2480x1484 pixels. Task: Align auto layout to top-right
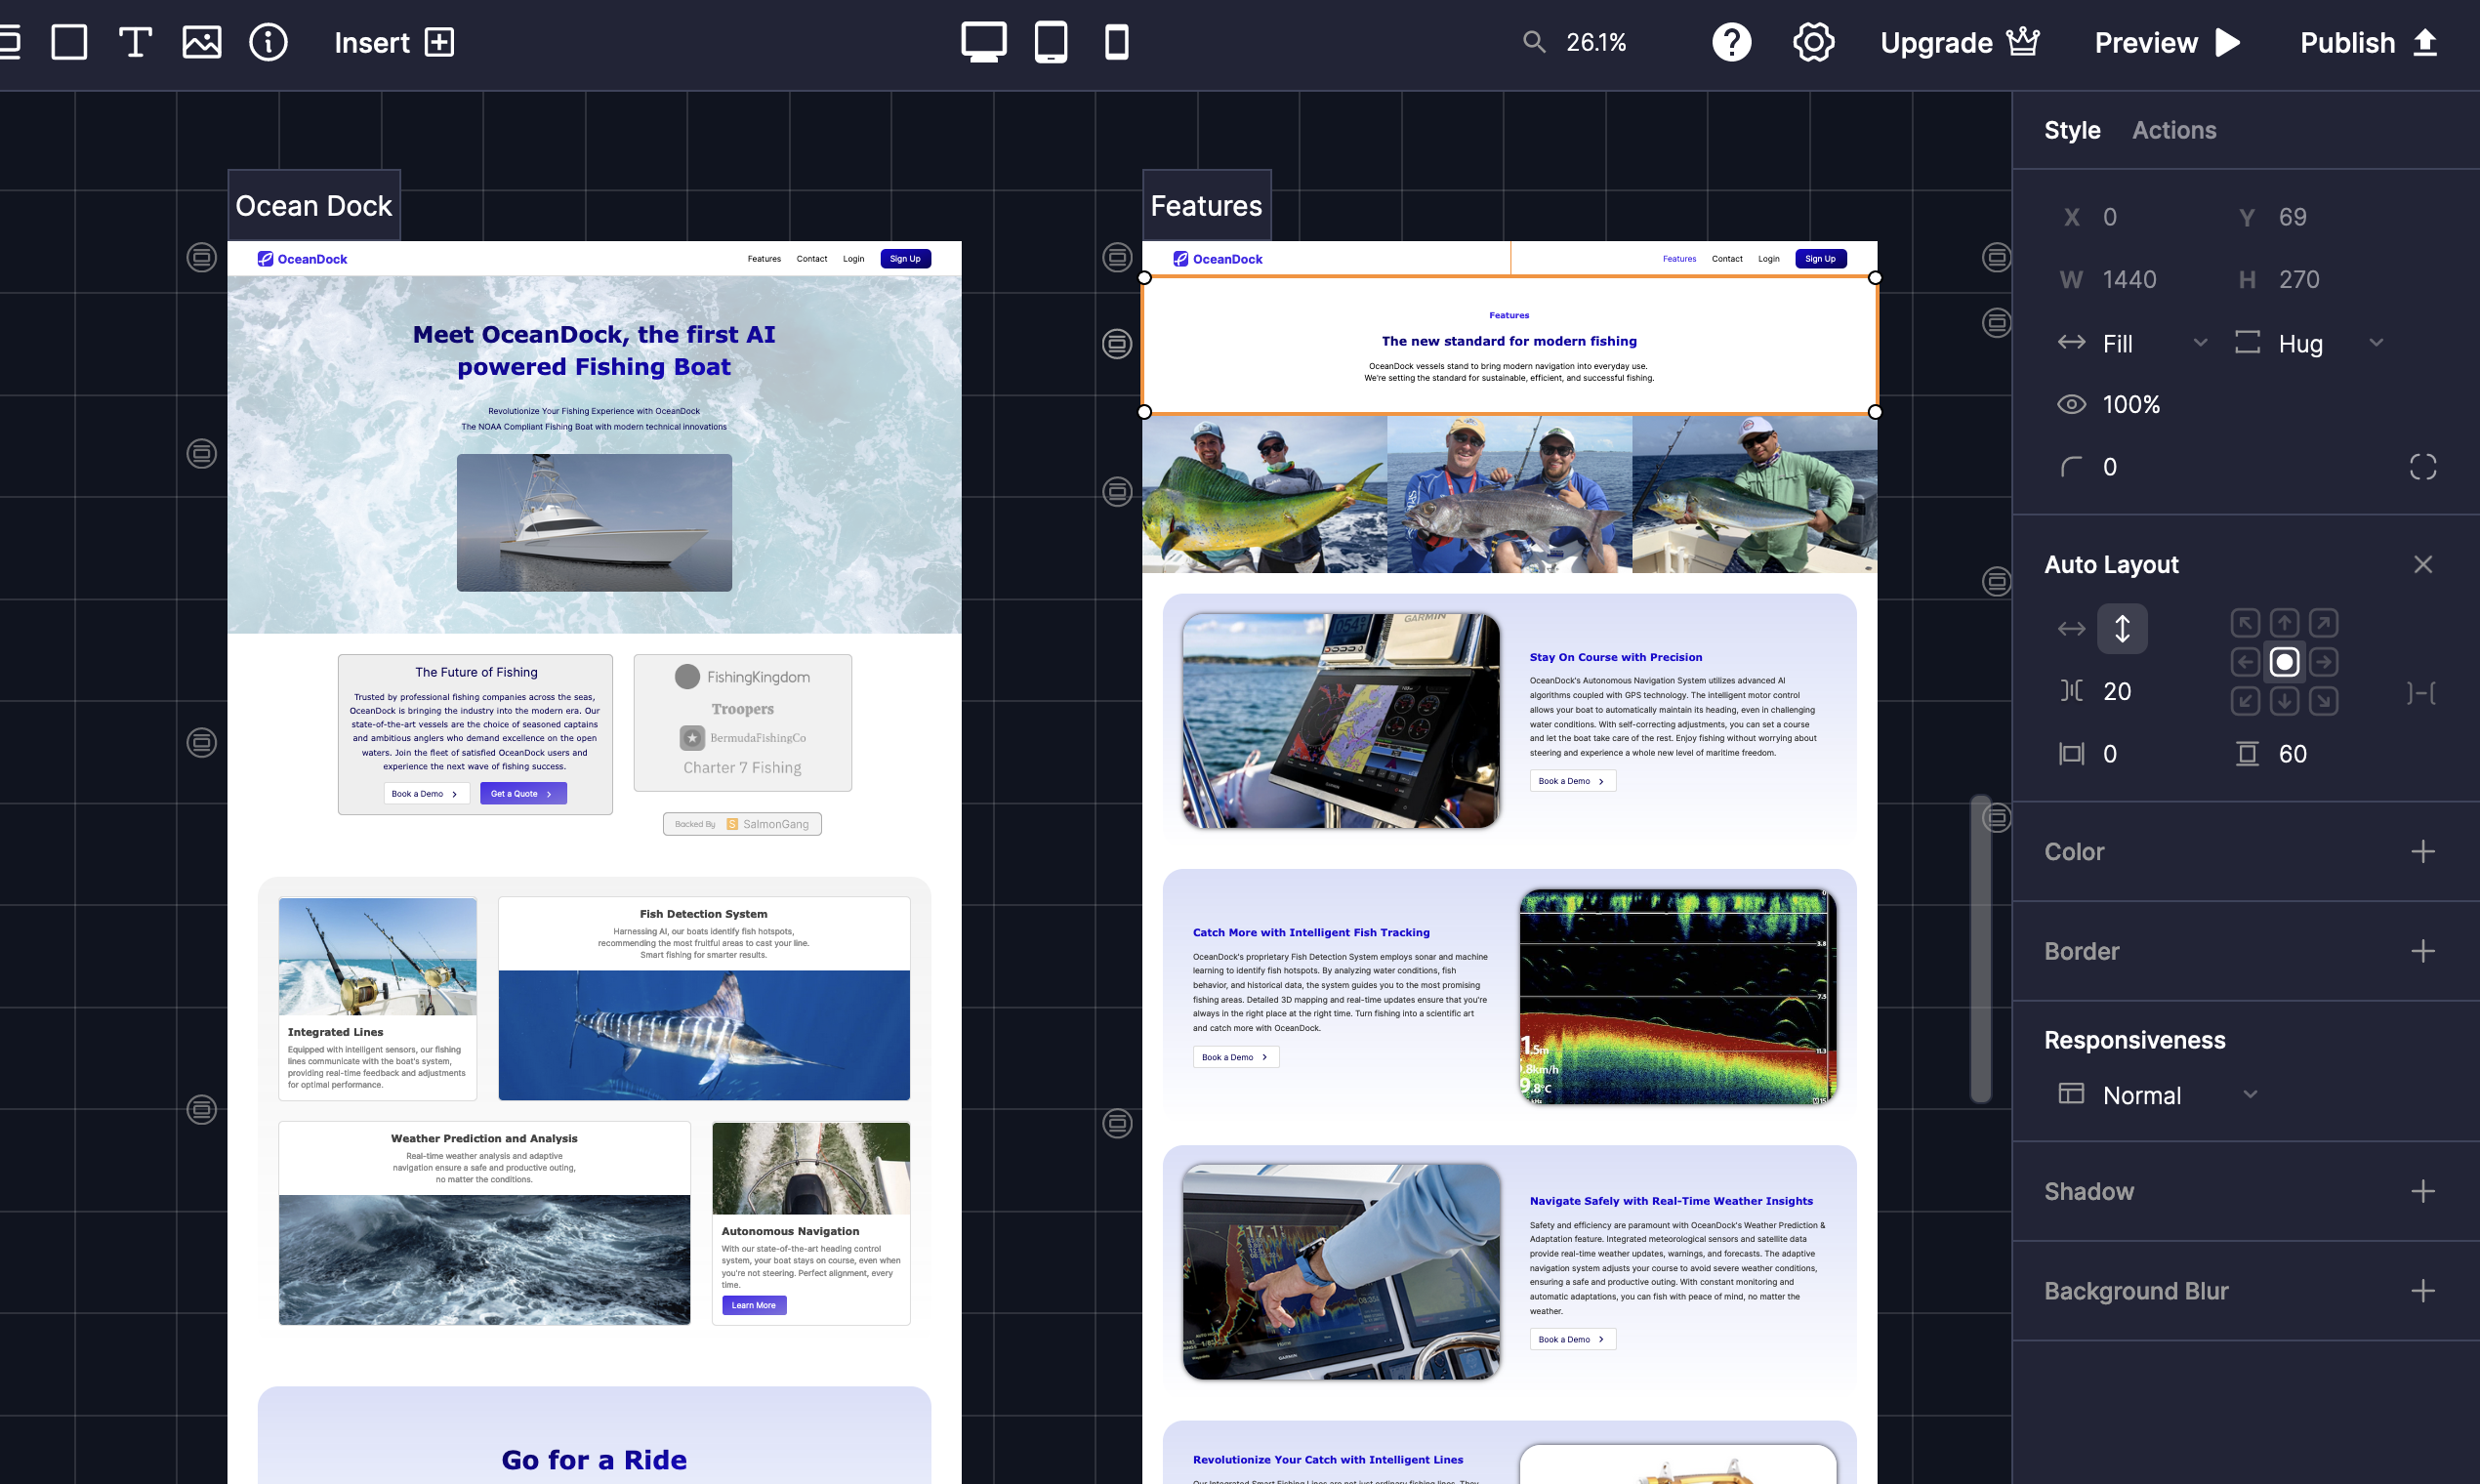(x=2323, y=623)
